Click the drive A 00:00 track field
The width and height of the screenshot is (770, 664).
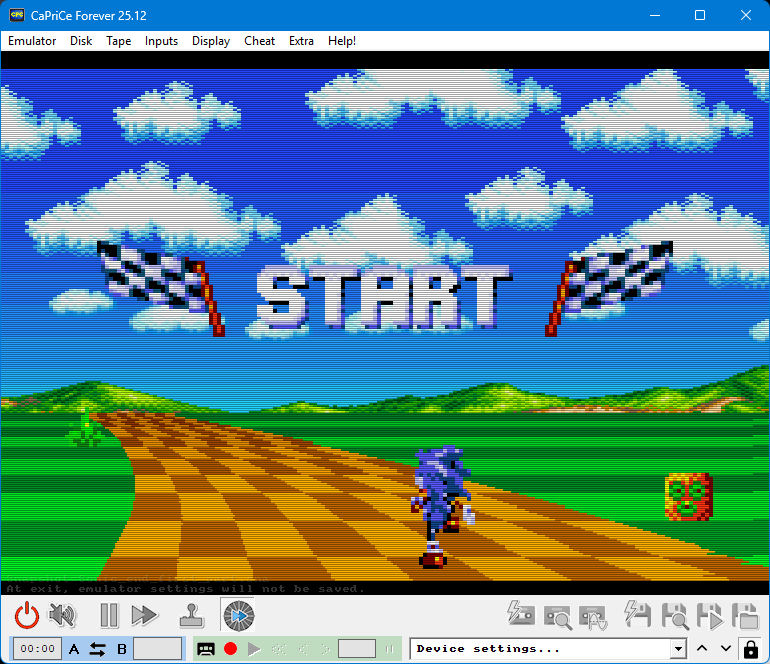click(x=38, y=649)
